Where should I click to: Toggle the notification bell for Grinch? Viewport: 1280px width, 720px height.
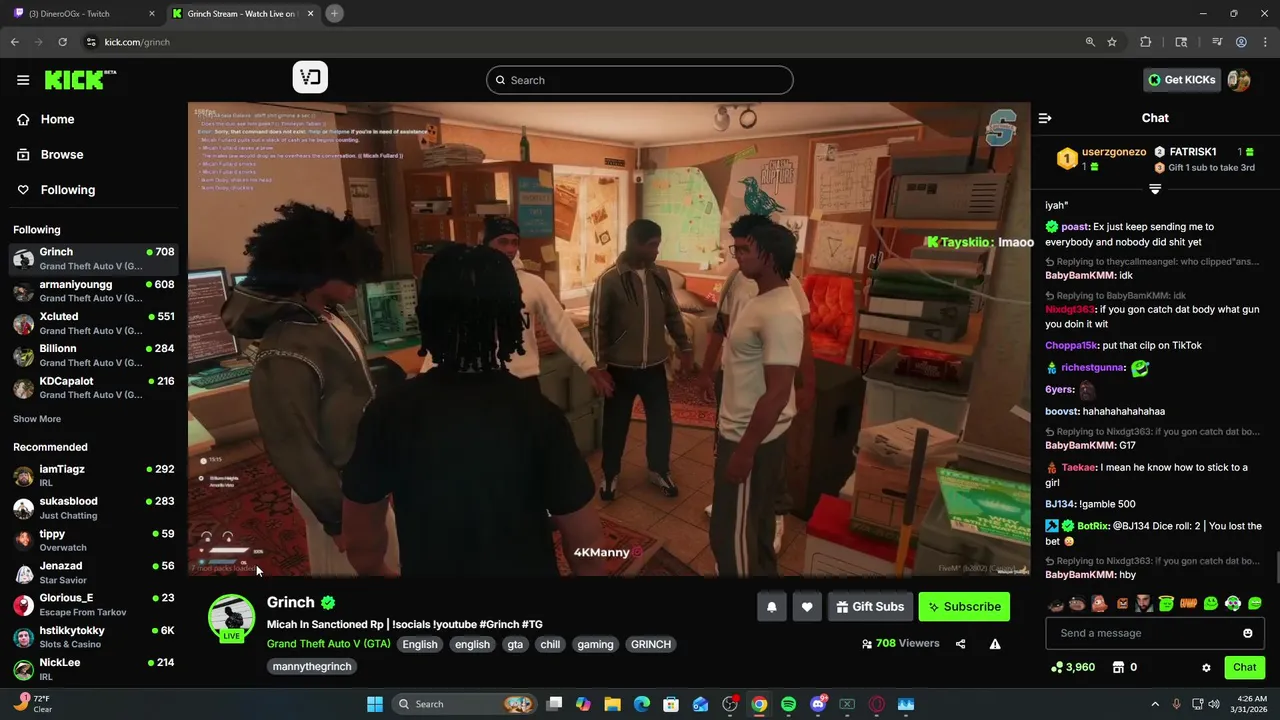(771, 607)
